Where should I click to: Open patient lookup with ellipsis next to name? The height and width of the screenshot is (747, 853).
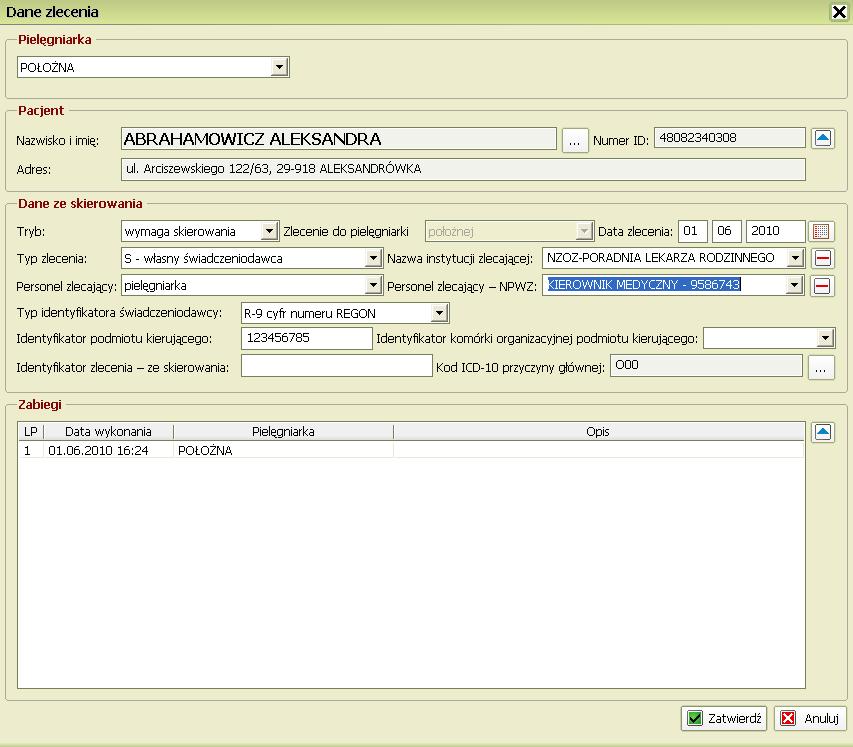(x=575, y=140)
